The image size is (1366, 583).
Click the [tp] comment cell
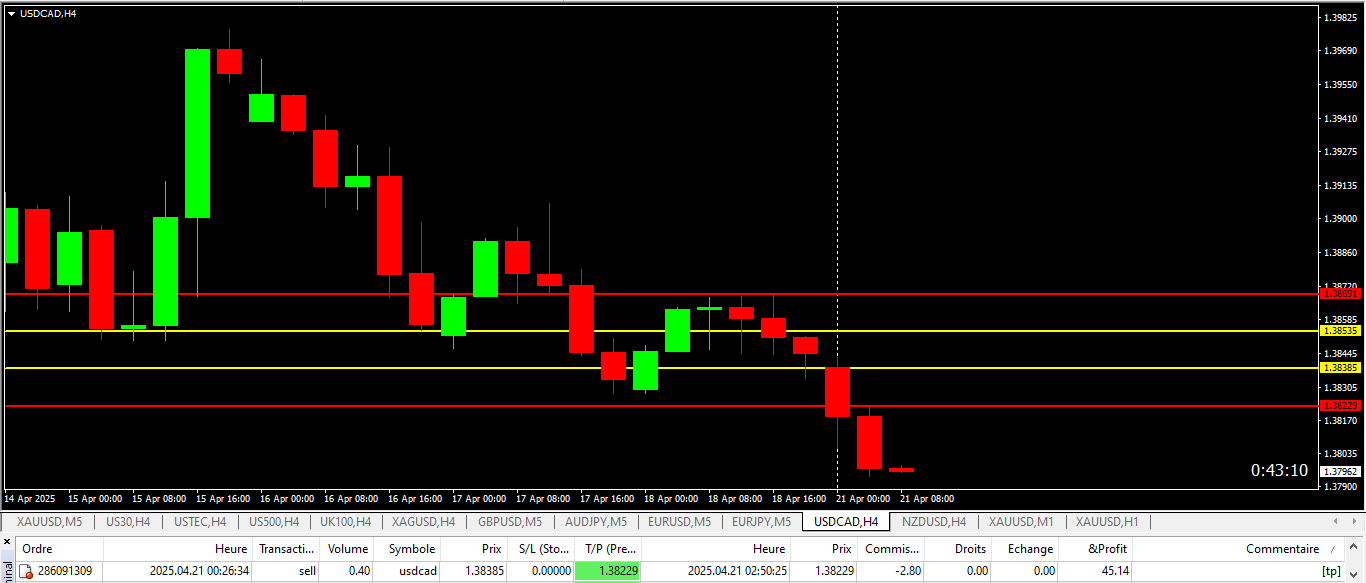coord(1331,571)
